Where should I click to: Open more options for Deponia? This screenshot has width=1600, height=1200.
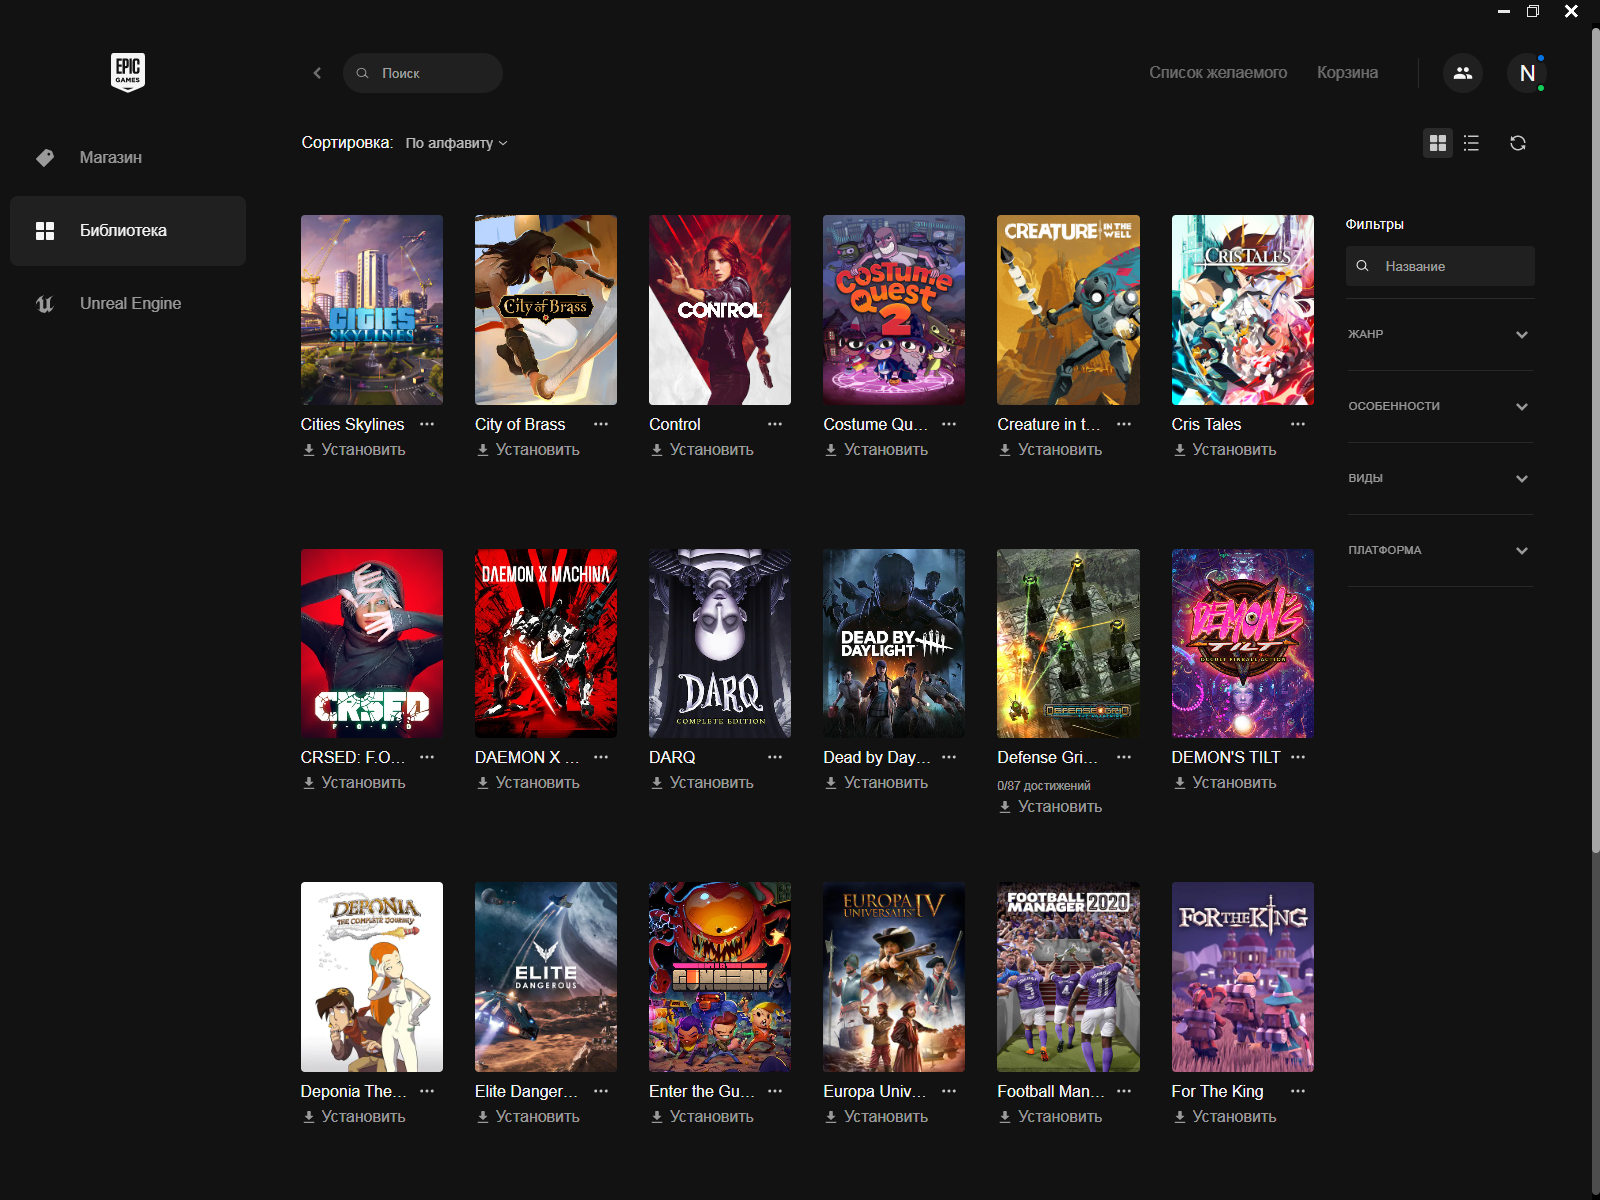[x=427, y=1091]
